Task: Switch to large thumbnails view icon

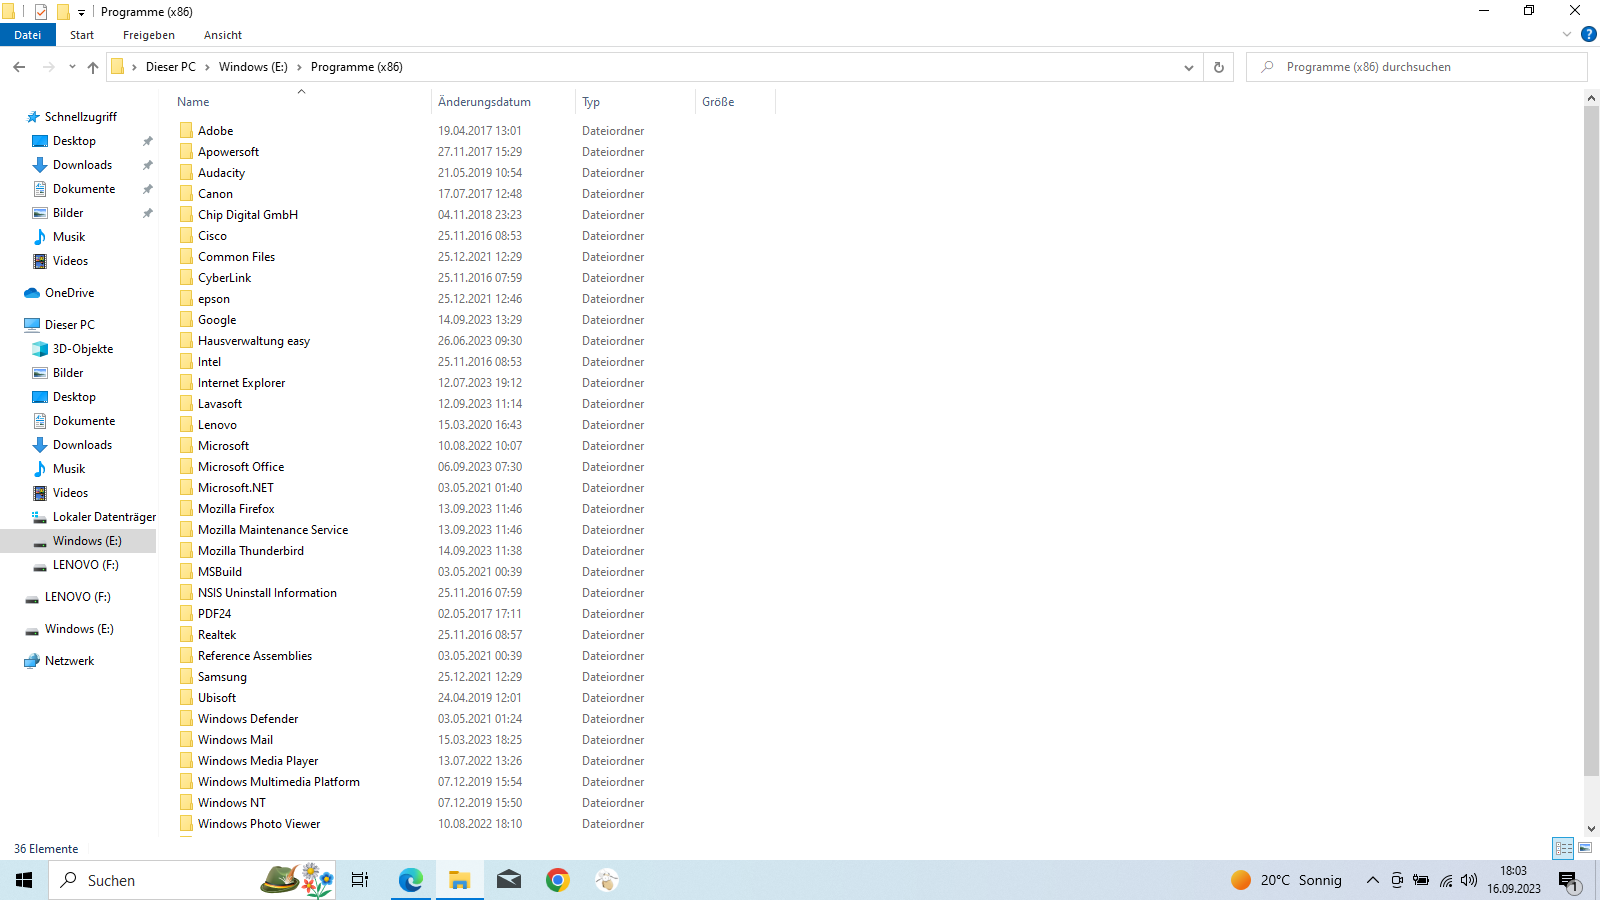Action: [1585, 848]
